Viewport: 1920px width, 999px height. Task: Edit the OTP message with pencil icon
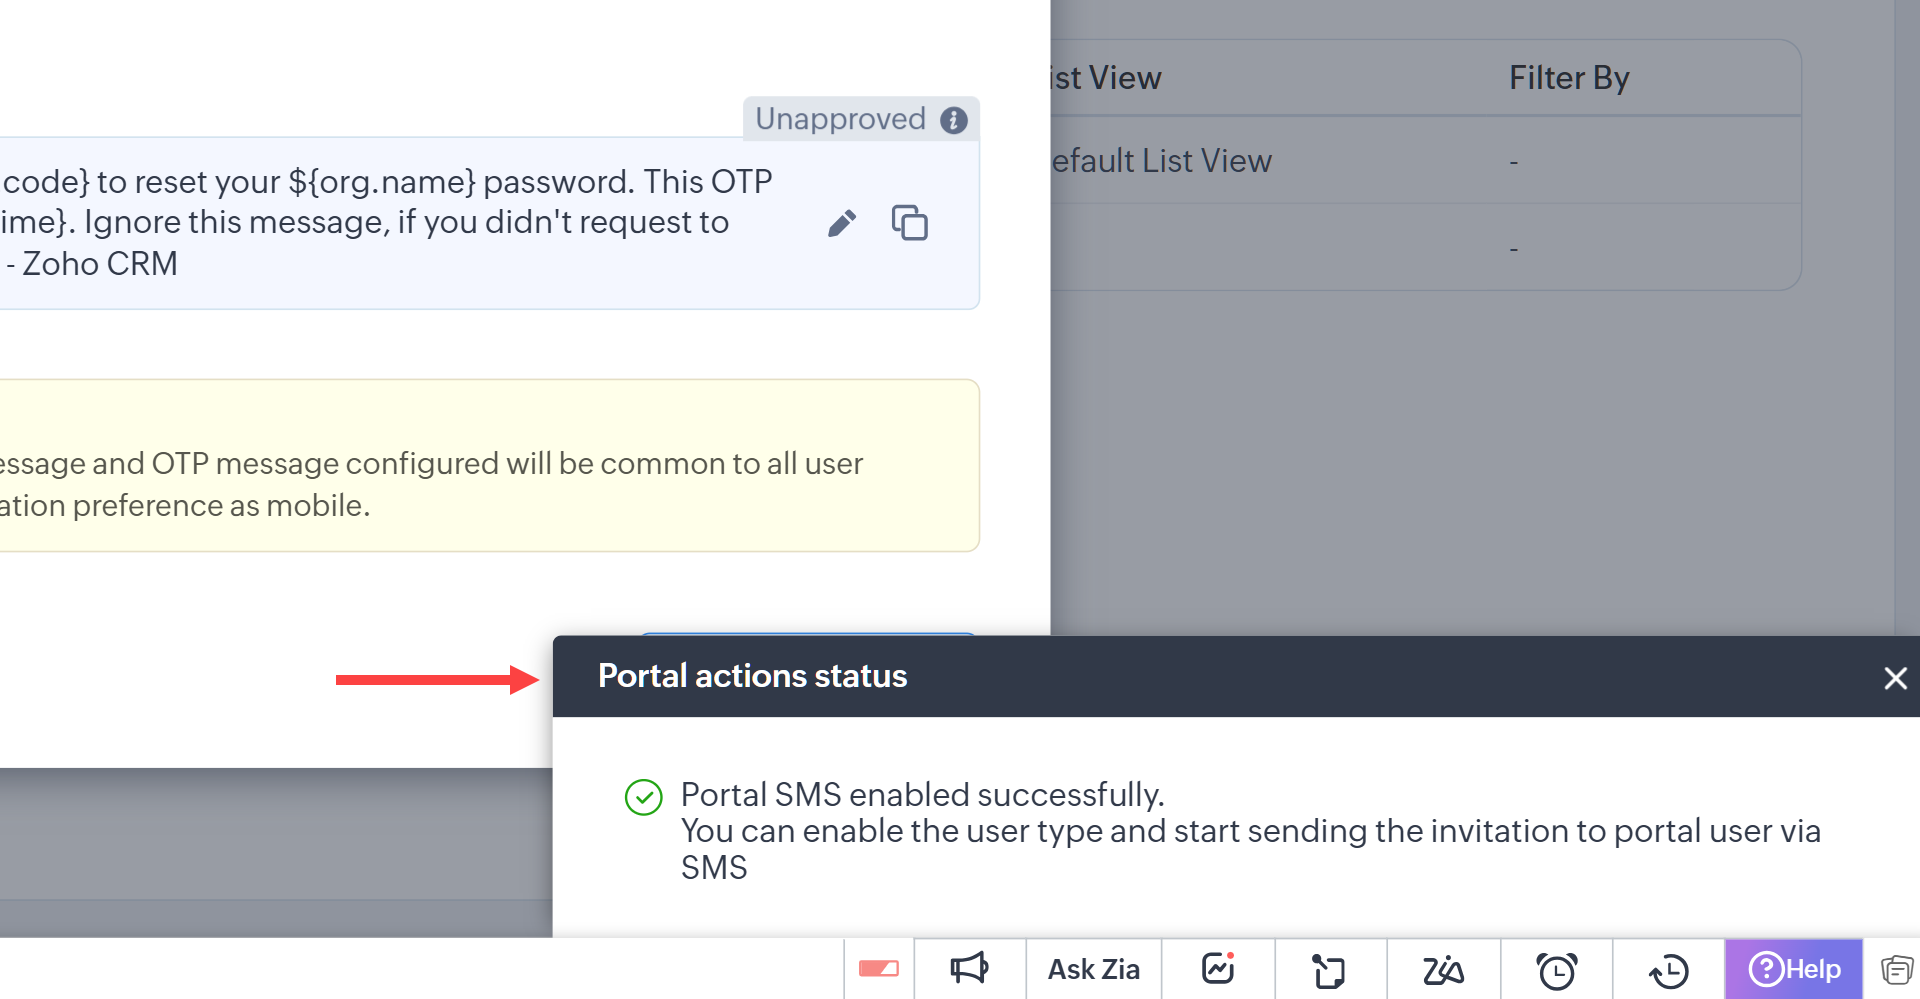click(x=842, y=223)
